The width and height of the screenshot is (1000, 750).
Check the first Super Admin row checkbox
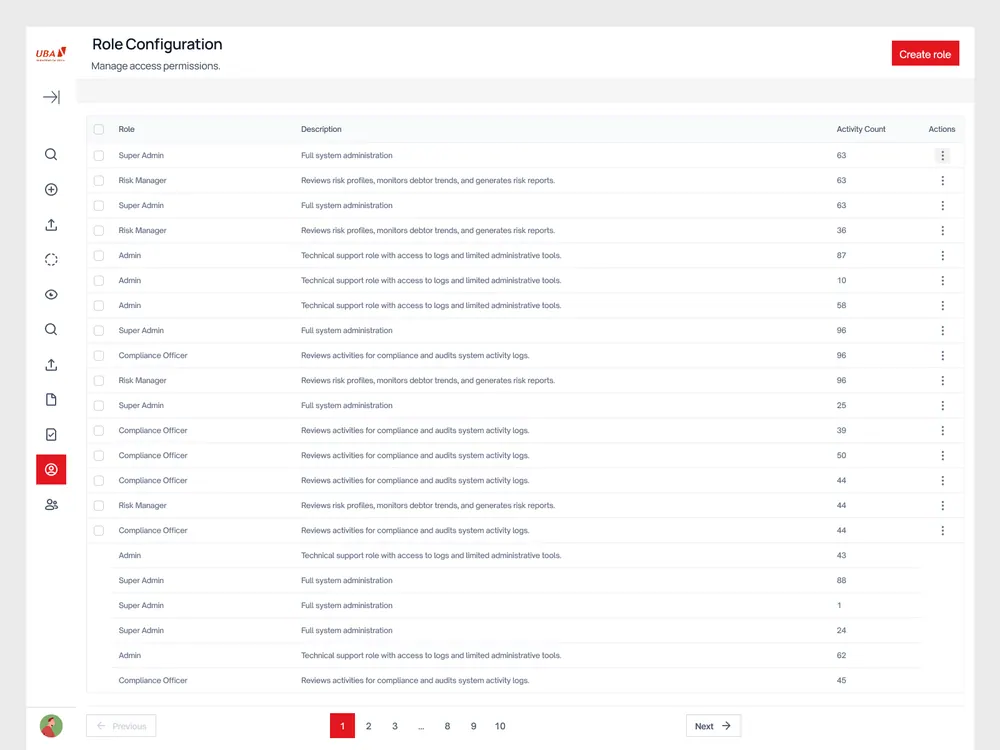99,155
